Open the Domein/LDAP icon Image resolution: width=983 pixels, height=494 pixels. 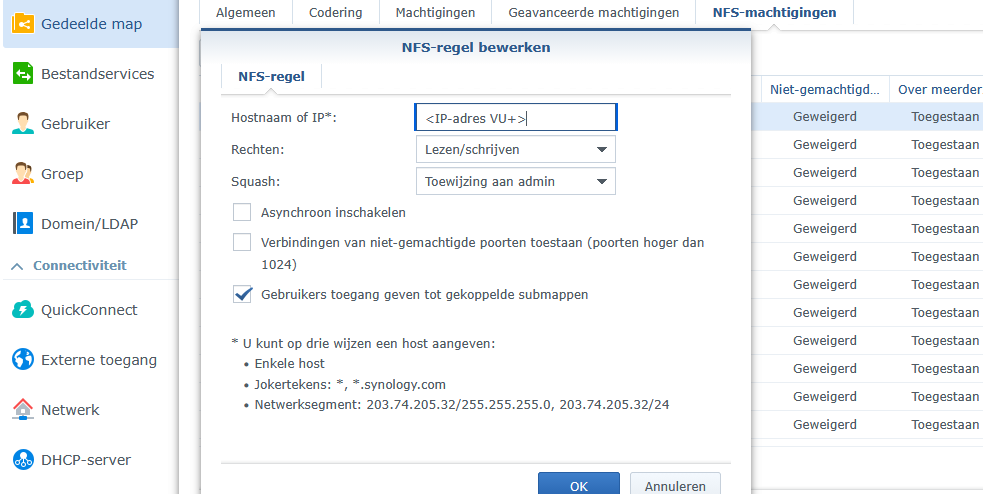(23, 223)
